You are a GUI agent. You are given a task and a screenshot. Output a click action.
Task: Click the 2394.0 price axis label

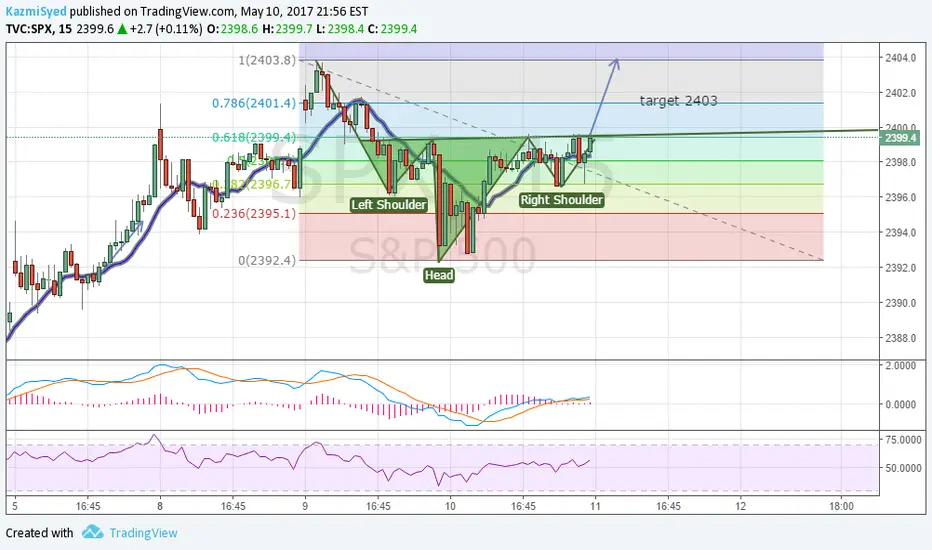[x=900, y=232]
